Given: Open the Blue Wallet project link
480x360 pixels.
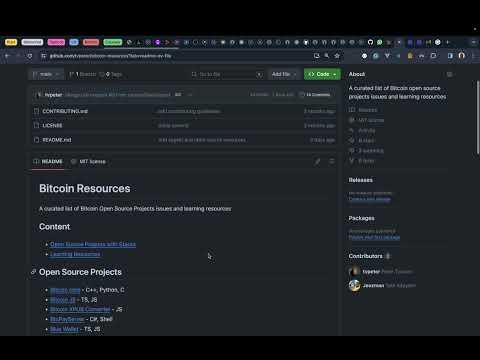Looking at the screenshot, I should 64,329.
